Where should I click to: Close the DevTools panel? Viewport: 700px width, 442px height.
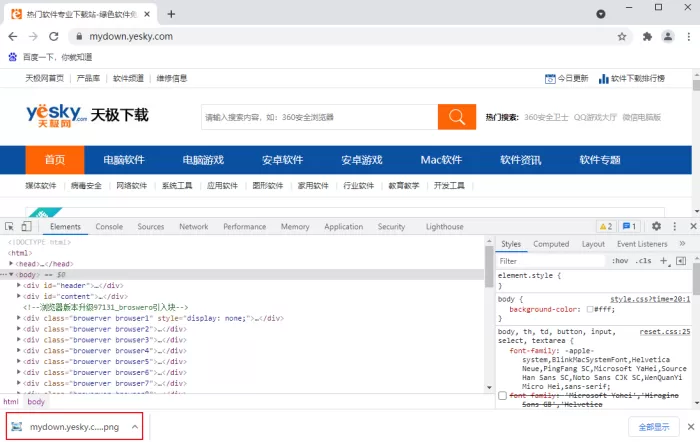tap(693, 226)
